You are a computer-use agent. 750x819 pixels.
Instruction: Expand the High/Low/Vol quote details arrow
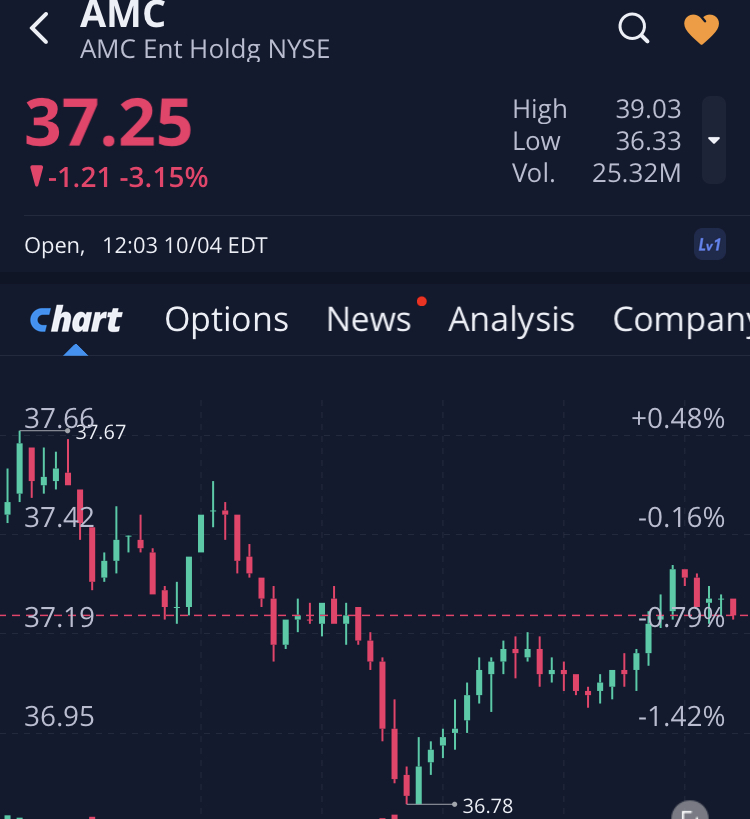coord(714,141)
